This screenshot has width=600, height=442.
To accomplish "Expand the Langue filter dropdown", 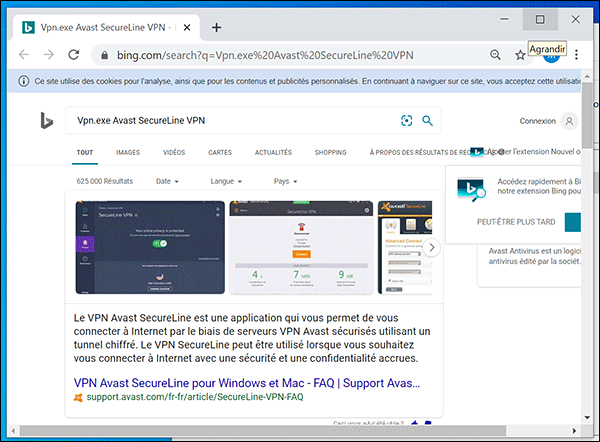I will (228, 181).
